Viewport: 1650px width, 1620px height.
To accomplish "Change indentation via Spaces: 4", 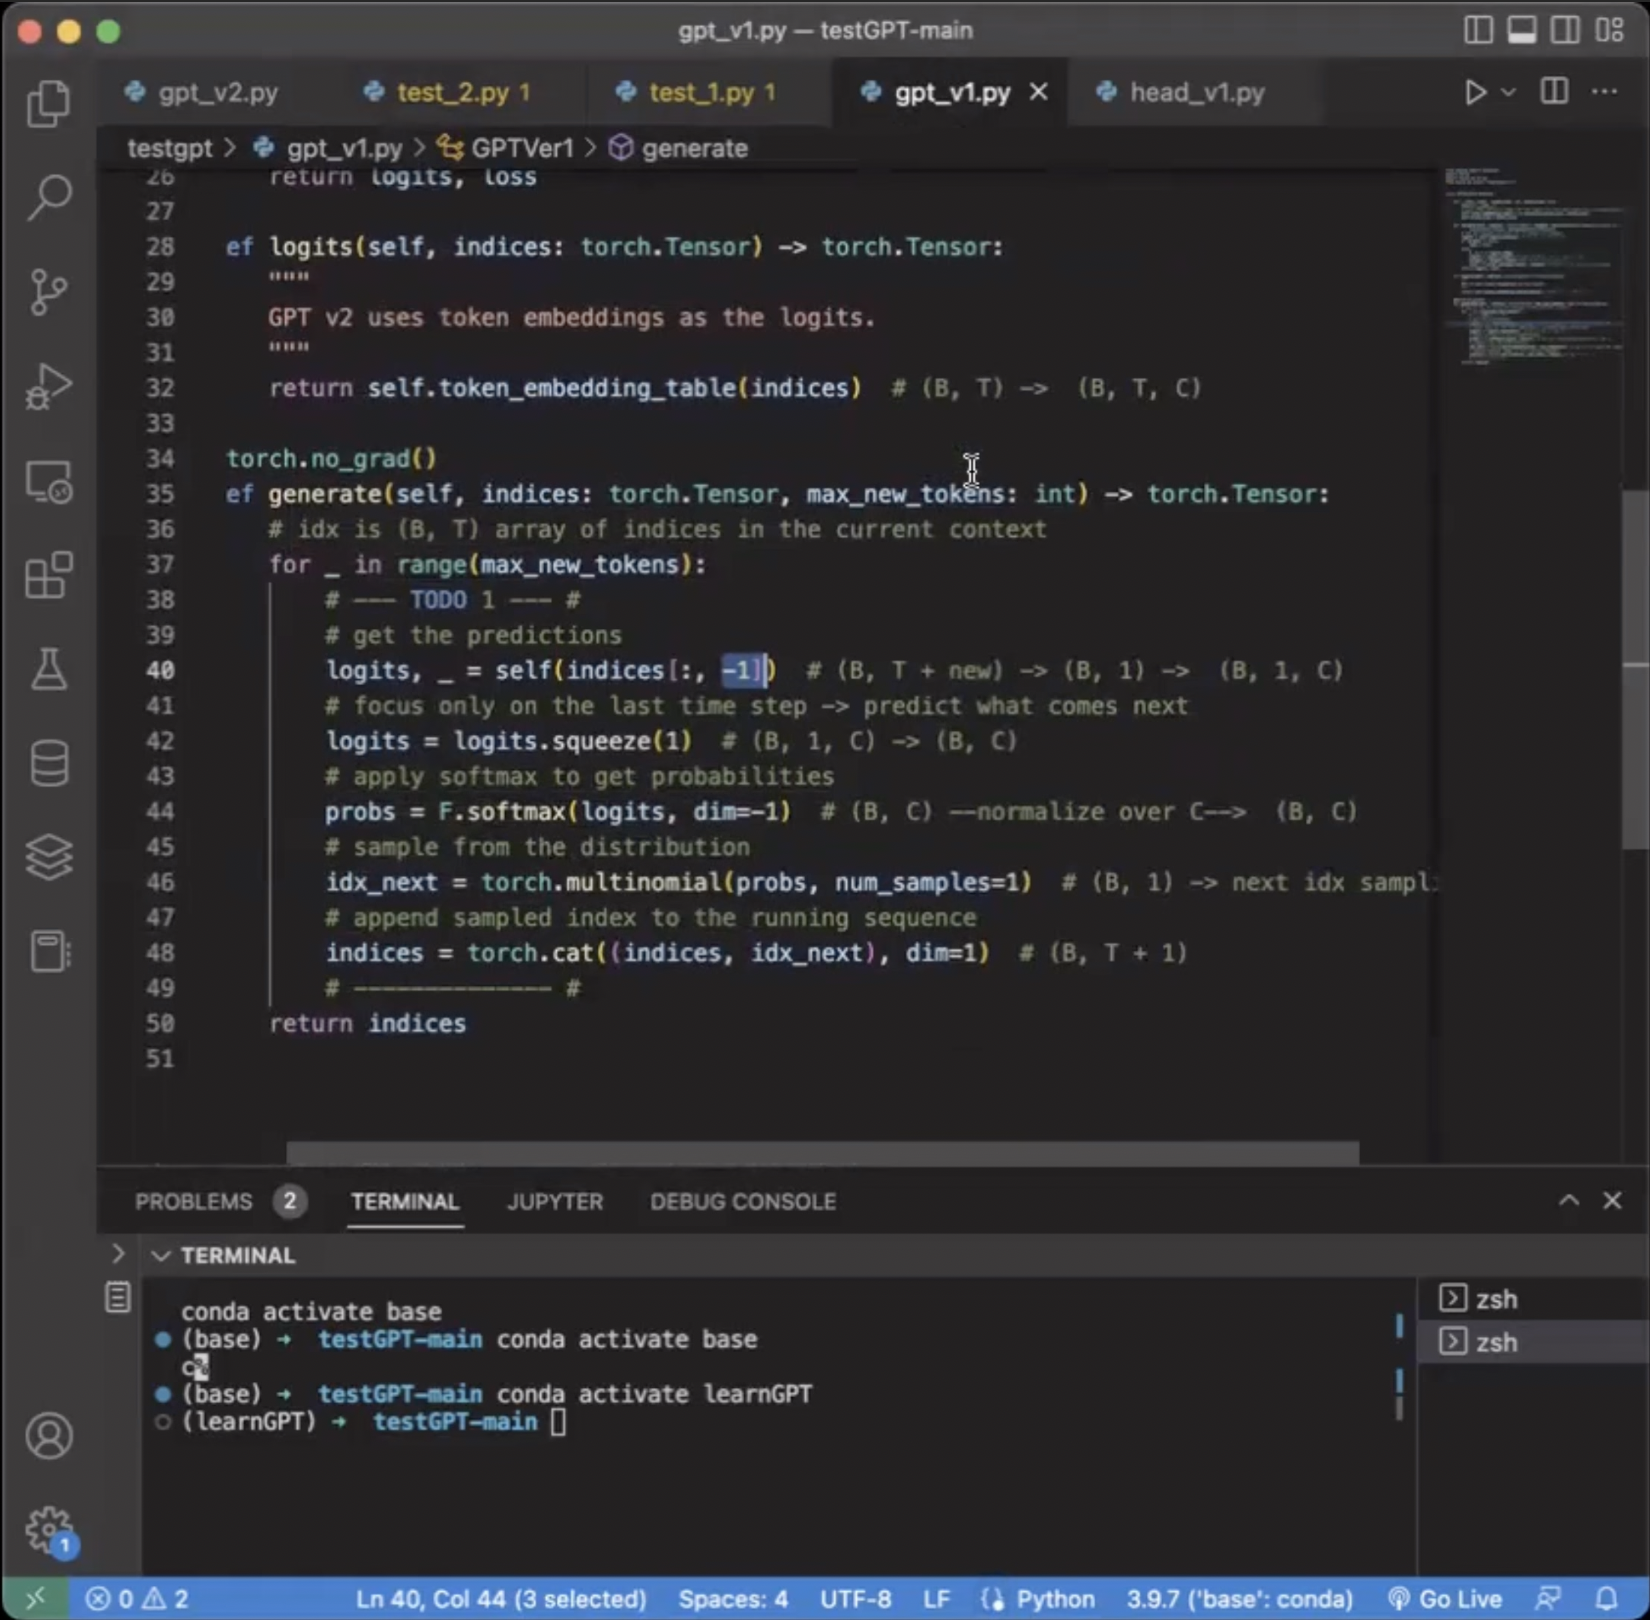I will click(x=733, y=1598).
